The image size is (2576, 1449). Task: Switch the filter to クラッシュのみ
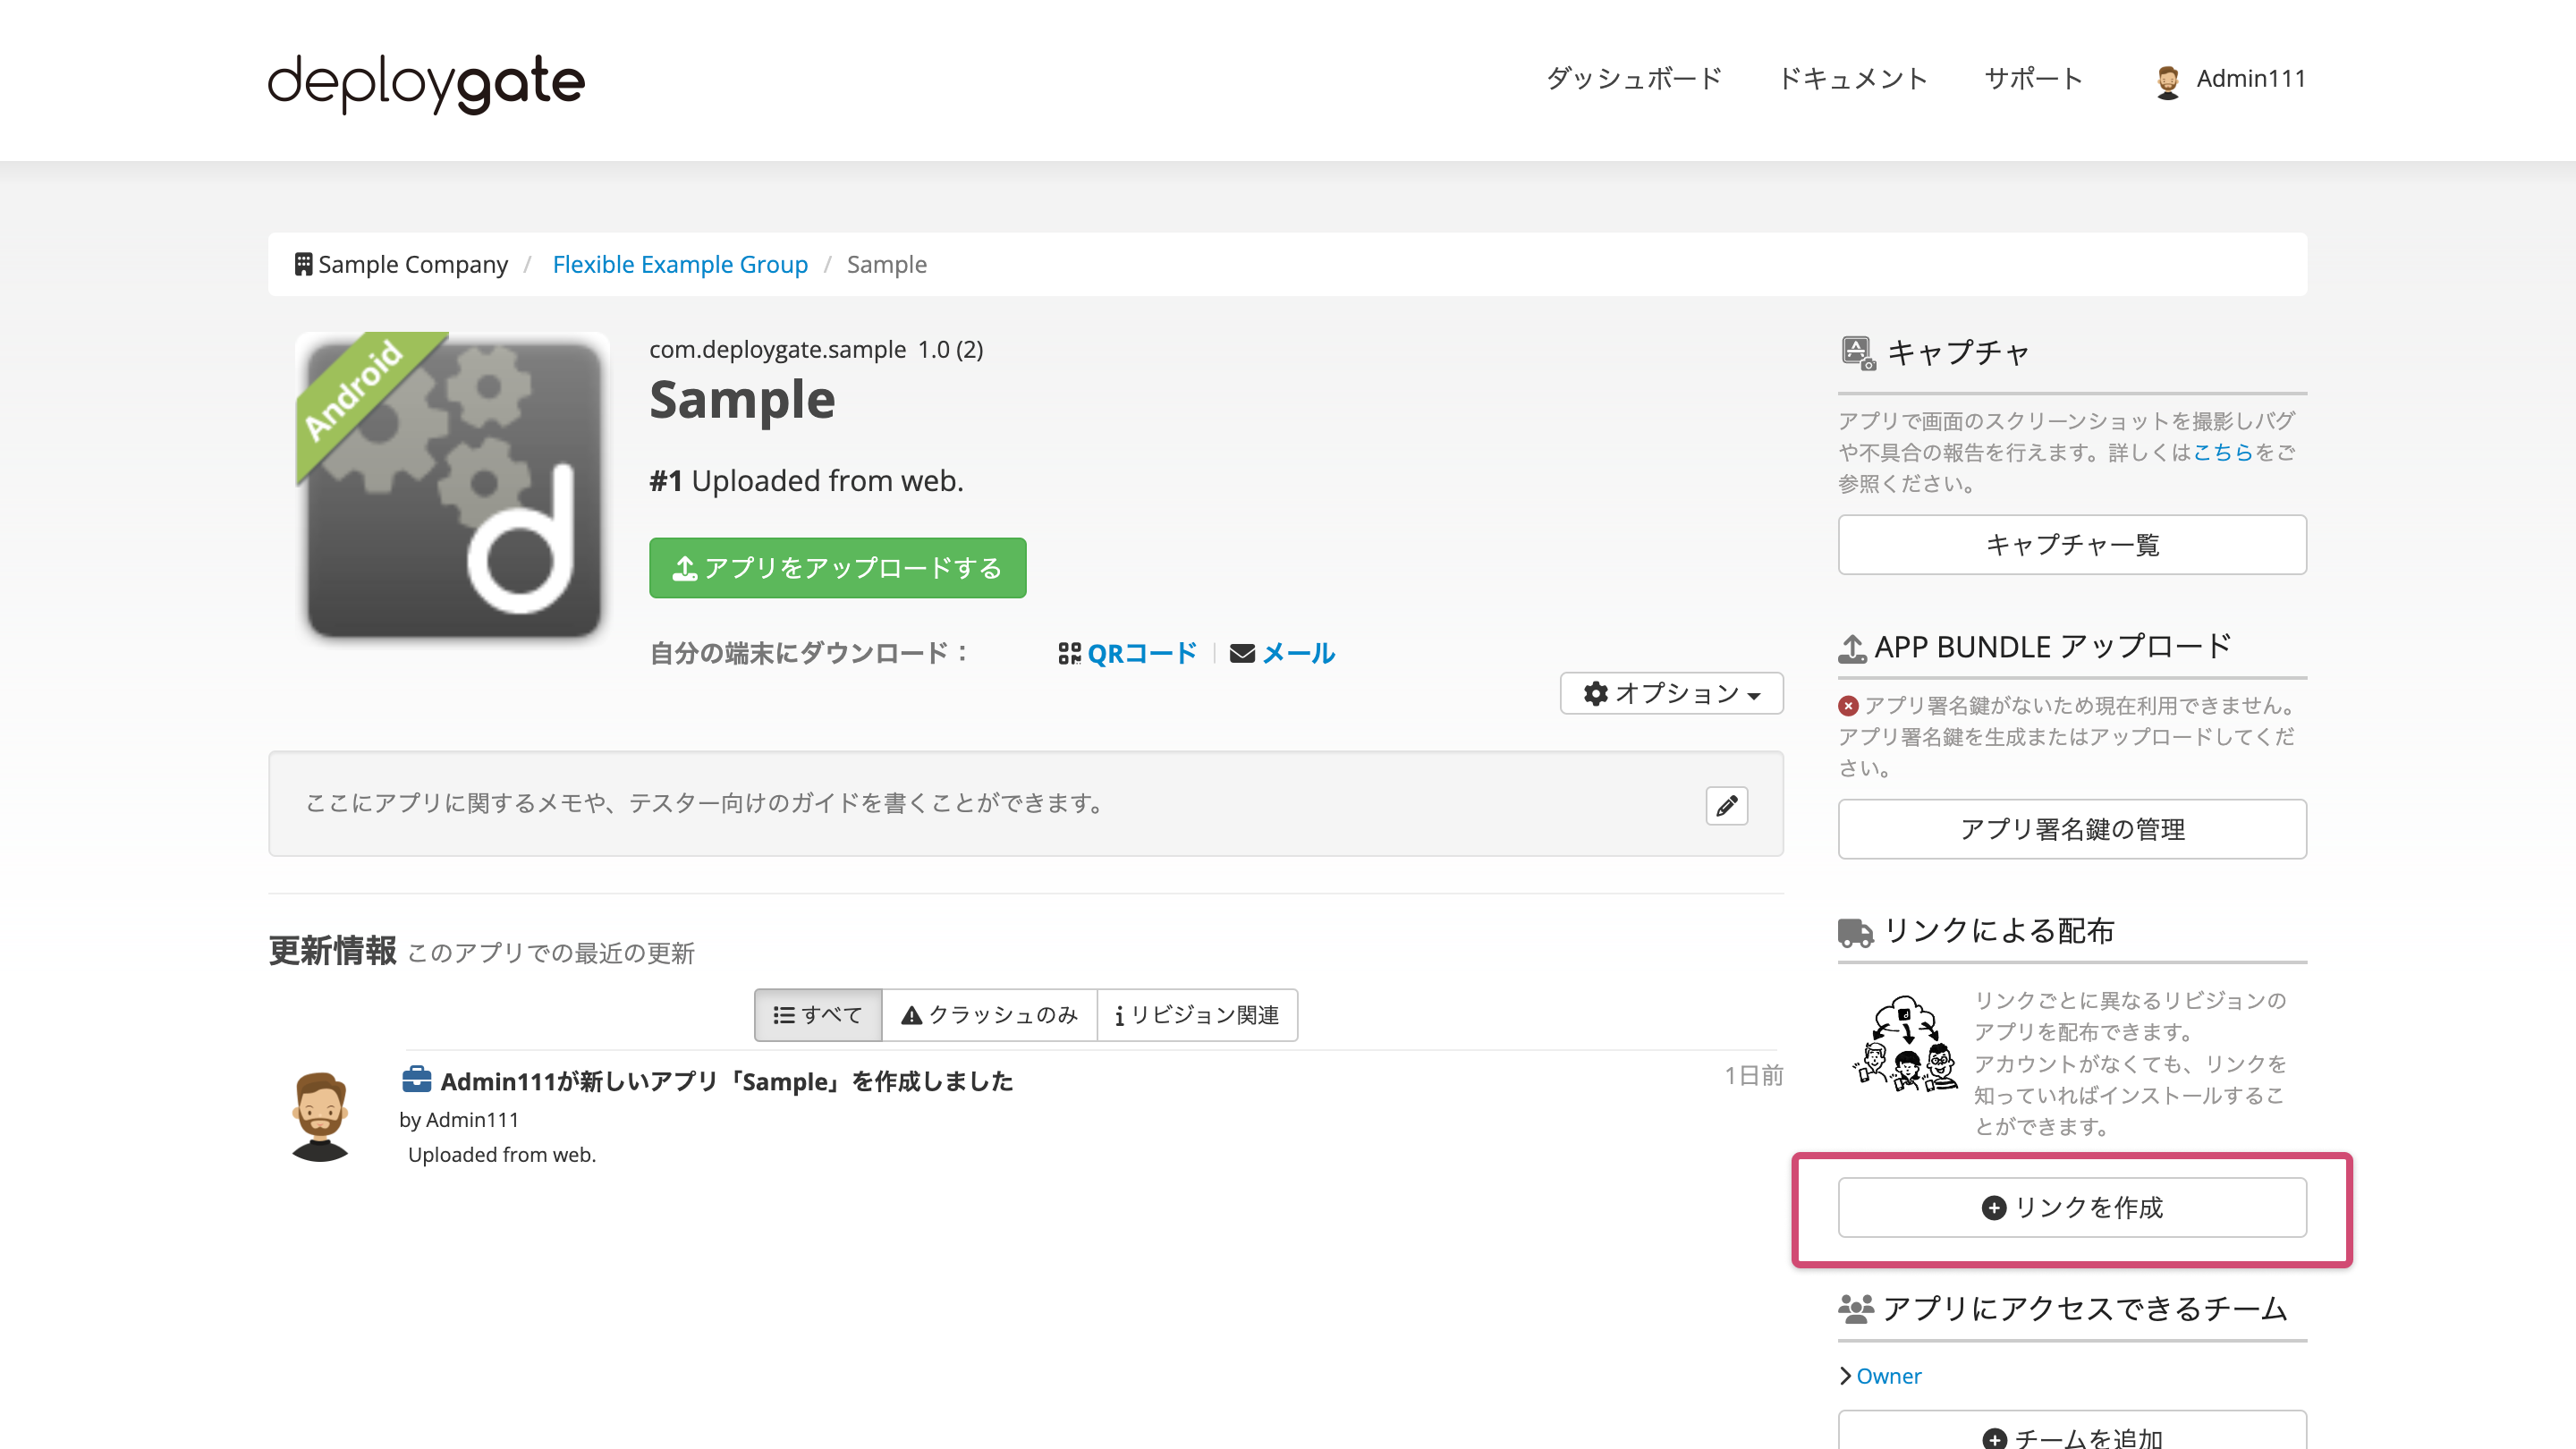tap(988, 1015)
